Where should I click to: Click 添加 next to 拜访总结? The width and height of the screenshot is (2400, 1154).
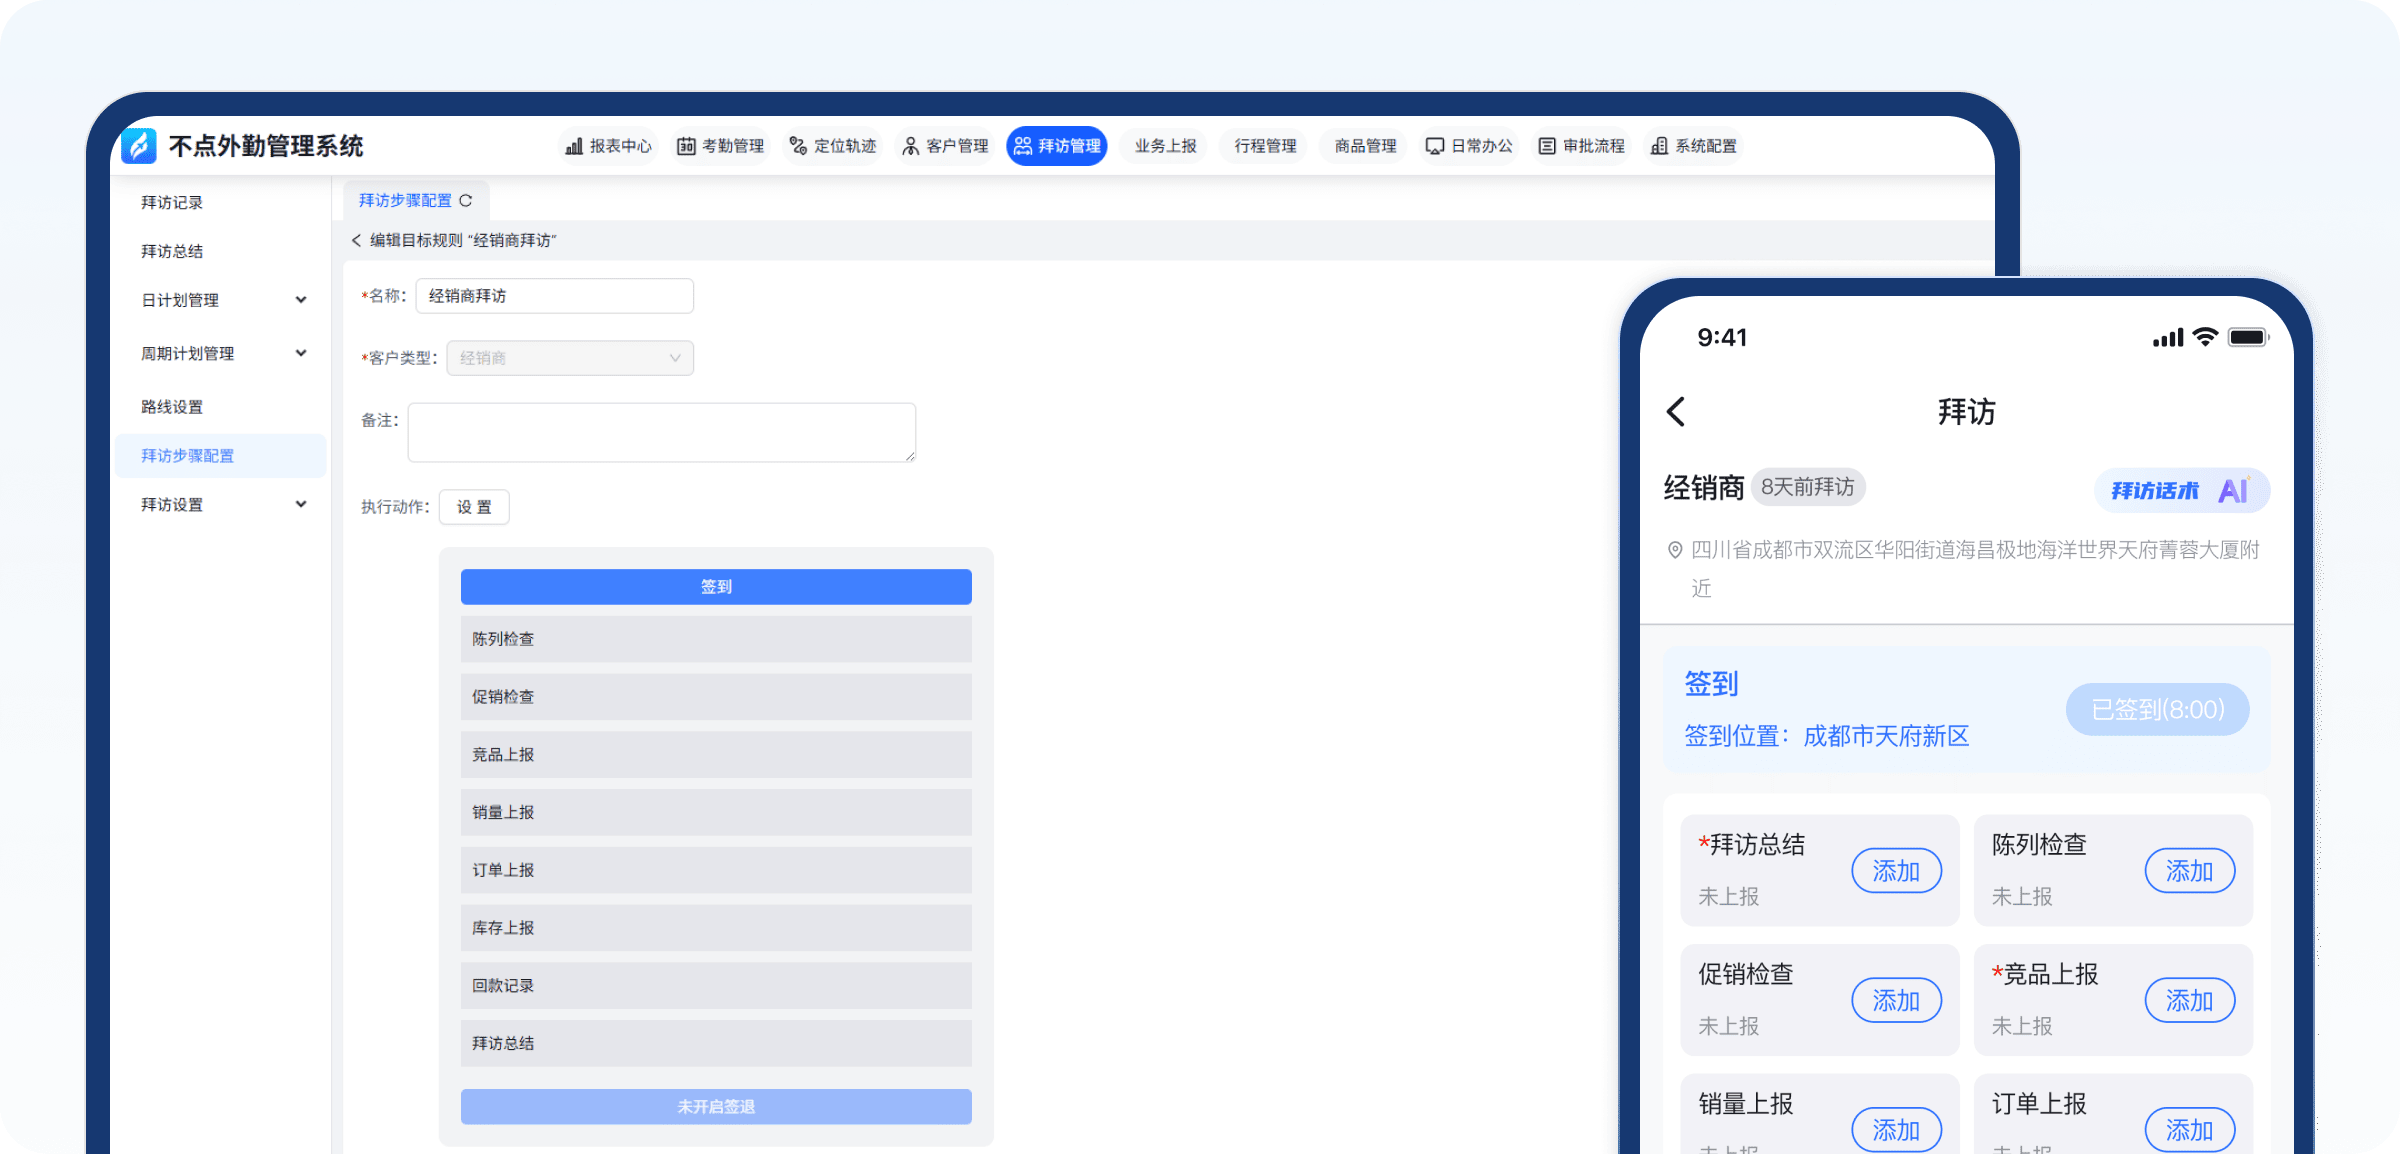(1896, 871)
